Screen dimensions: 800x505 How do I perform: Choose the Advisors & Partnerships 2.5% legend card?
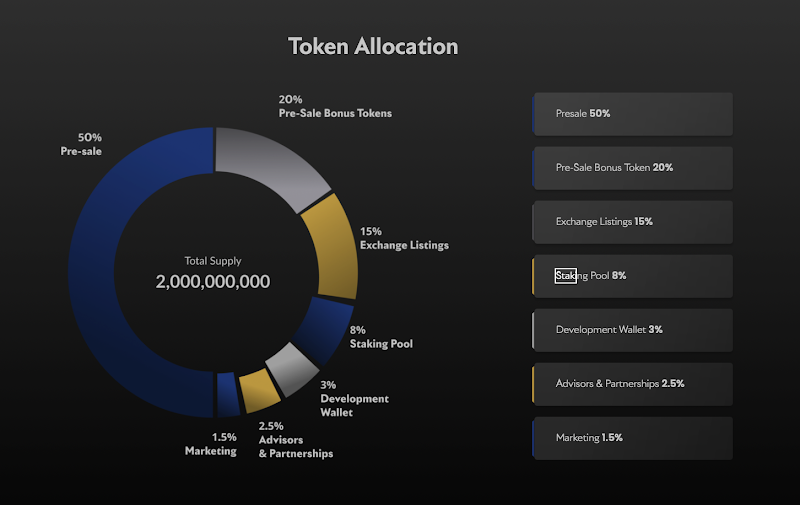tap(632, 384)
